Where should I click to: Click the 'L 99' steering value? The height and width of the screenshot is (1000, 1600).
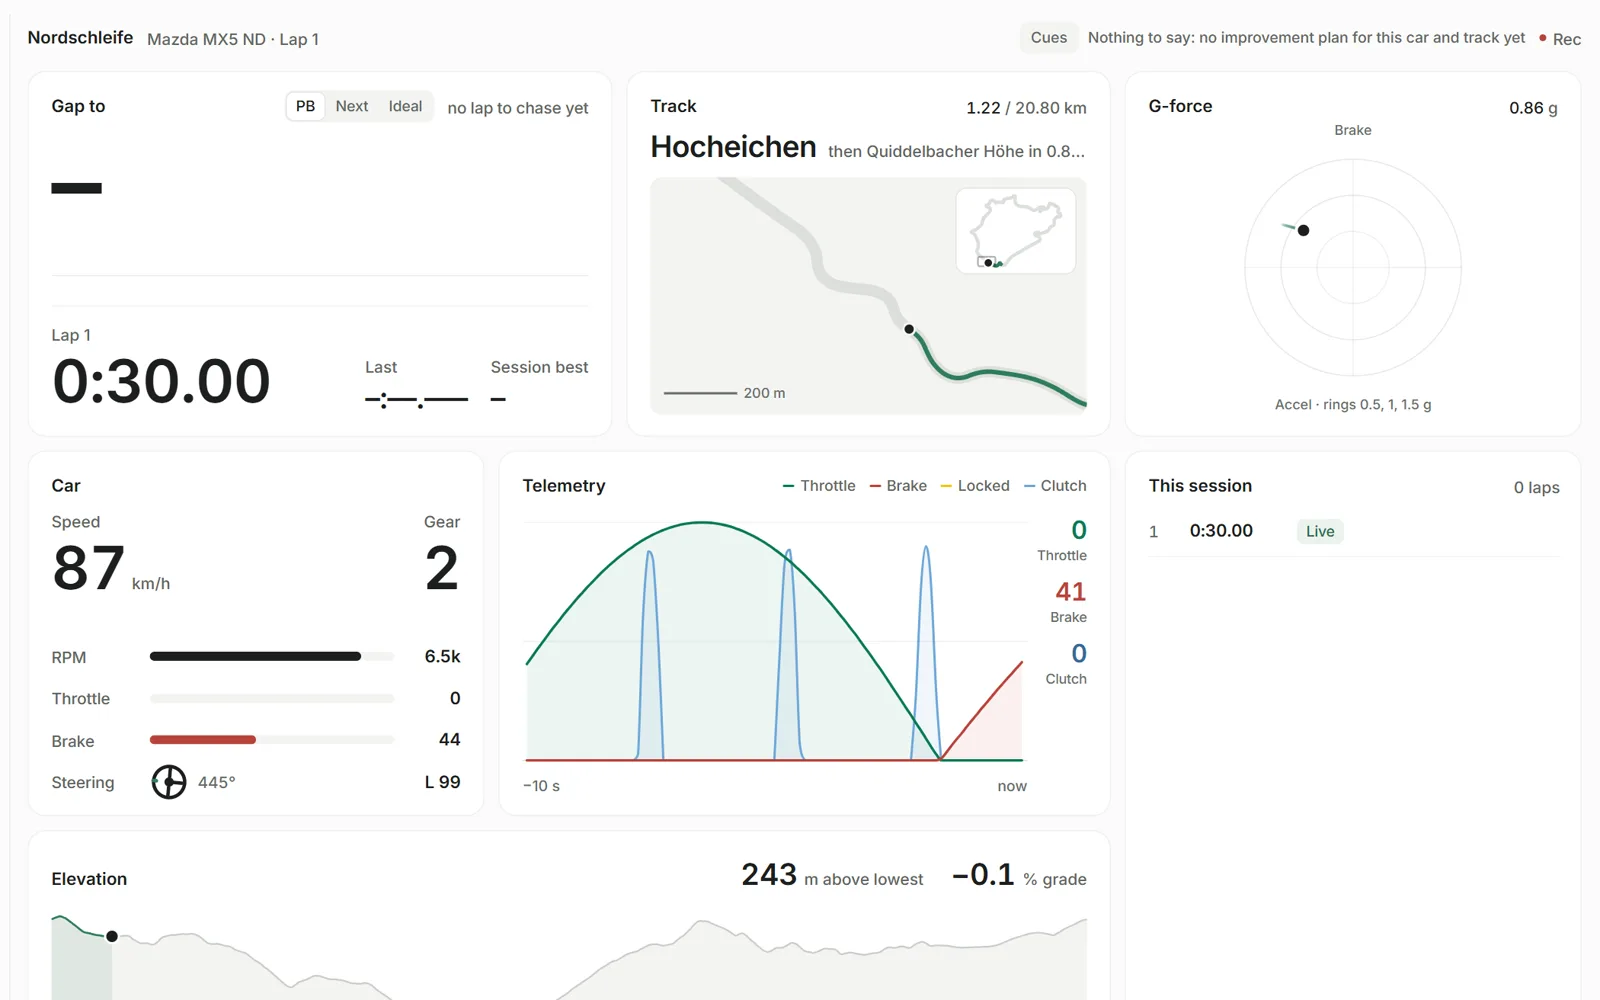(442, 782)
